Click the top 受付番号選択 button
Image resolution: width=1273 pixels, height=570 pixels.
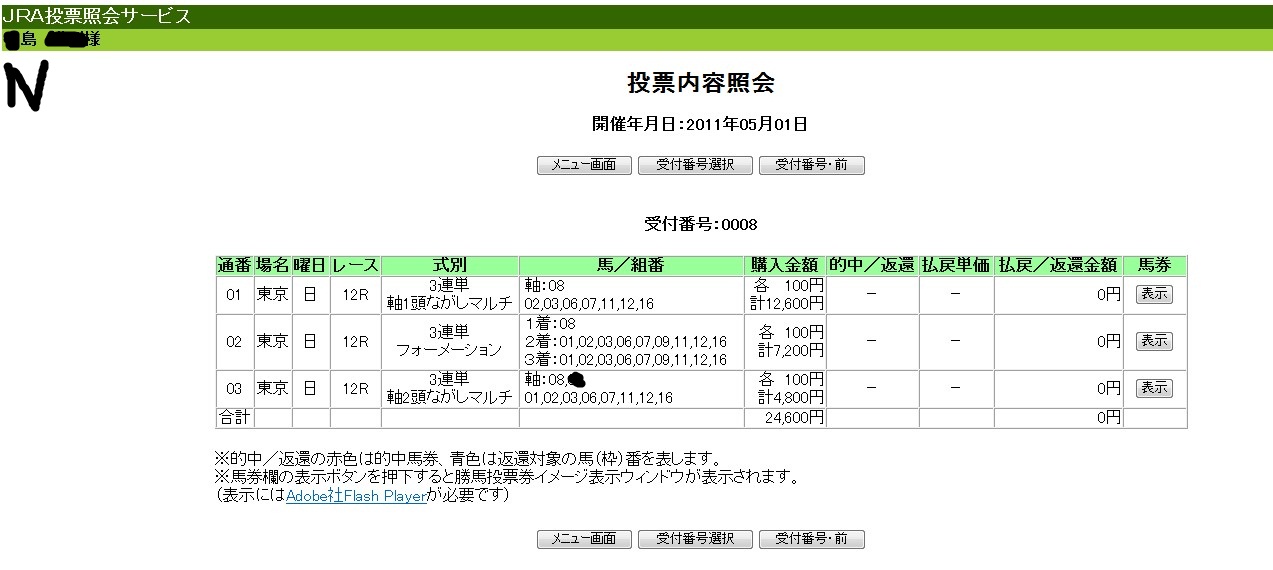pyautogui.click(x=695, y=165)
